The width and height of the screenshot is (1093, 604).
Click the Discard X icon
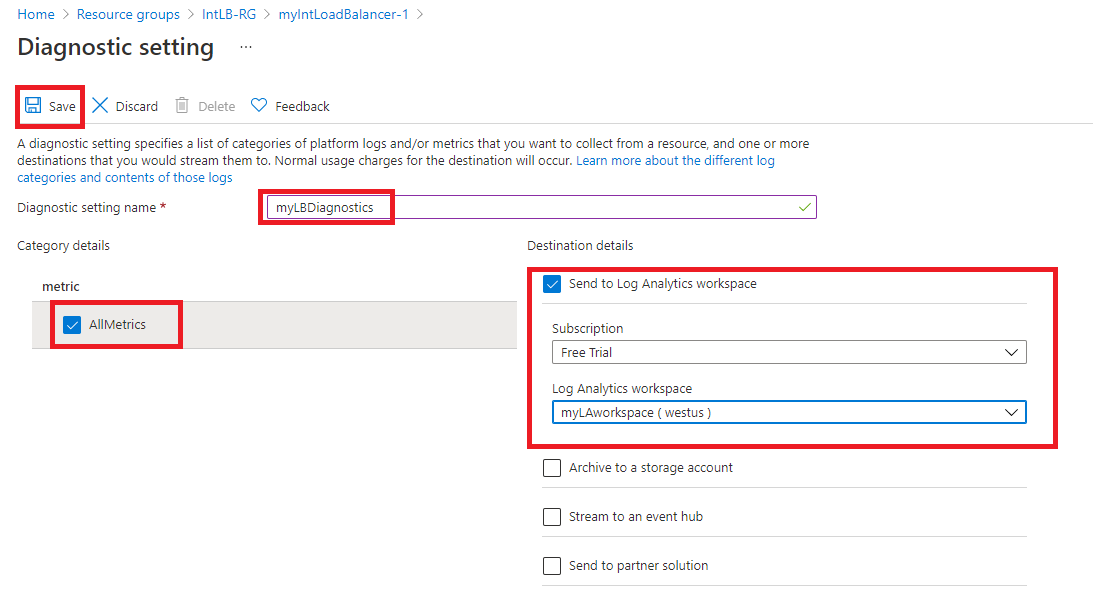tap(100, 105)
